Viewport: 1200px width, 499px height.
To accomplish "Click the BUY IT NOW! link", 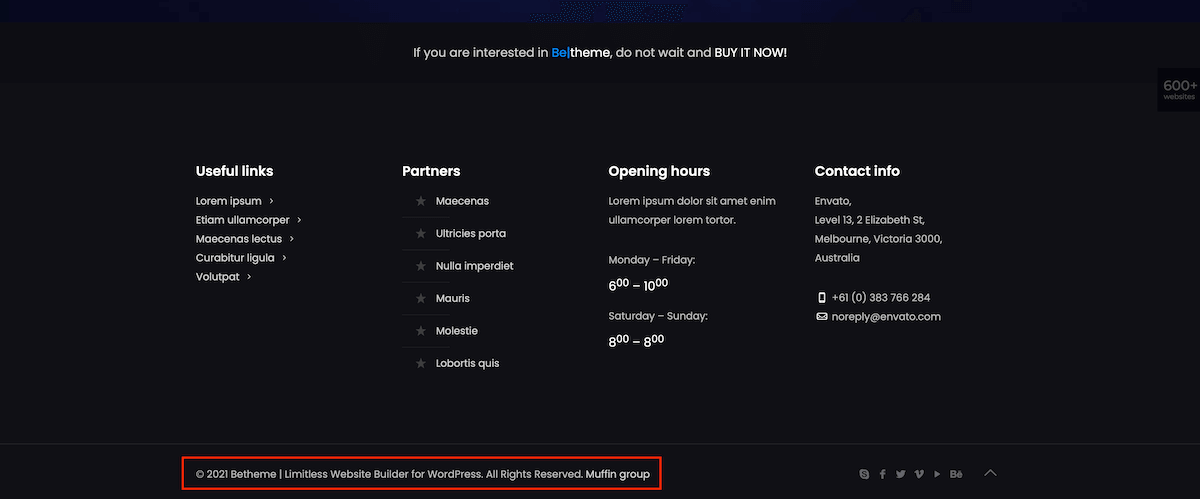I will 750,52.
